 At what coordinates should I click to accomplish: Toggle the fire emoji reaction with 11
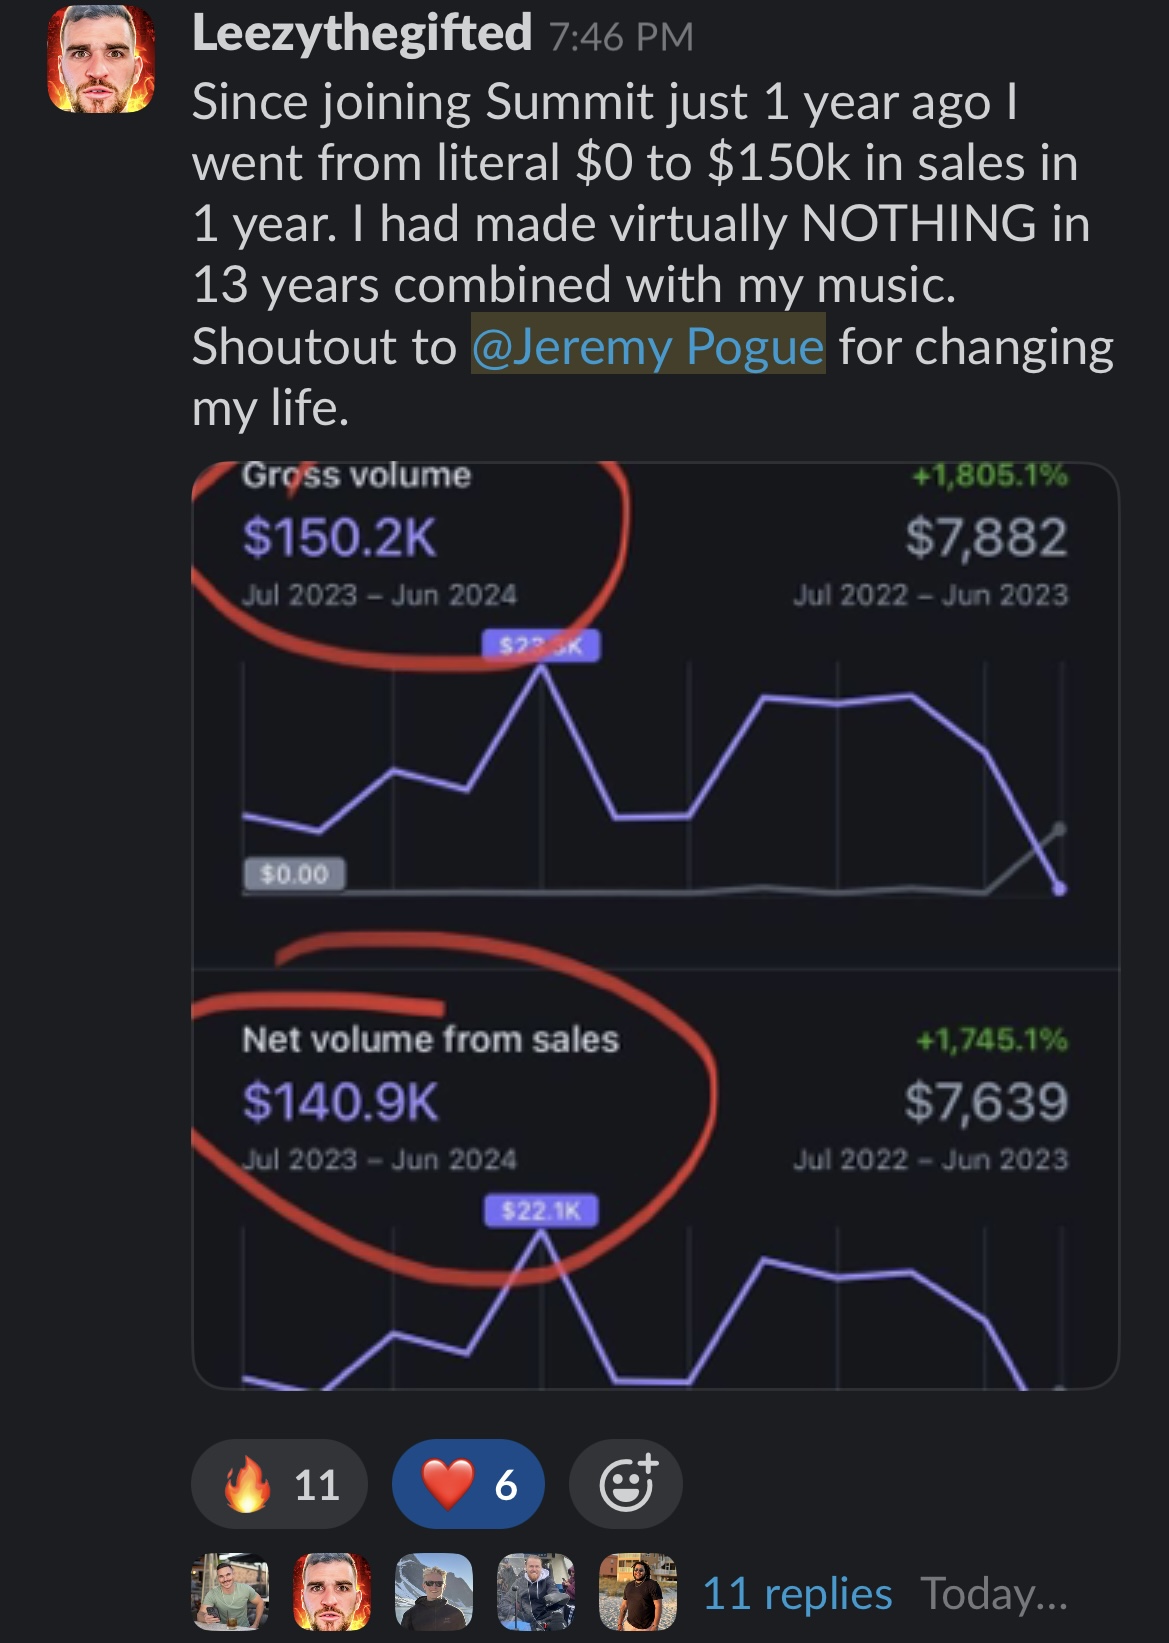point(279,1484)
